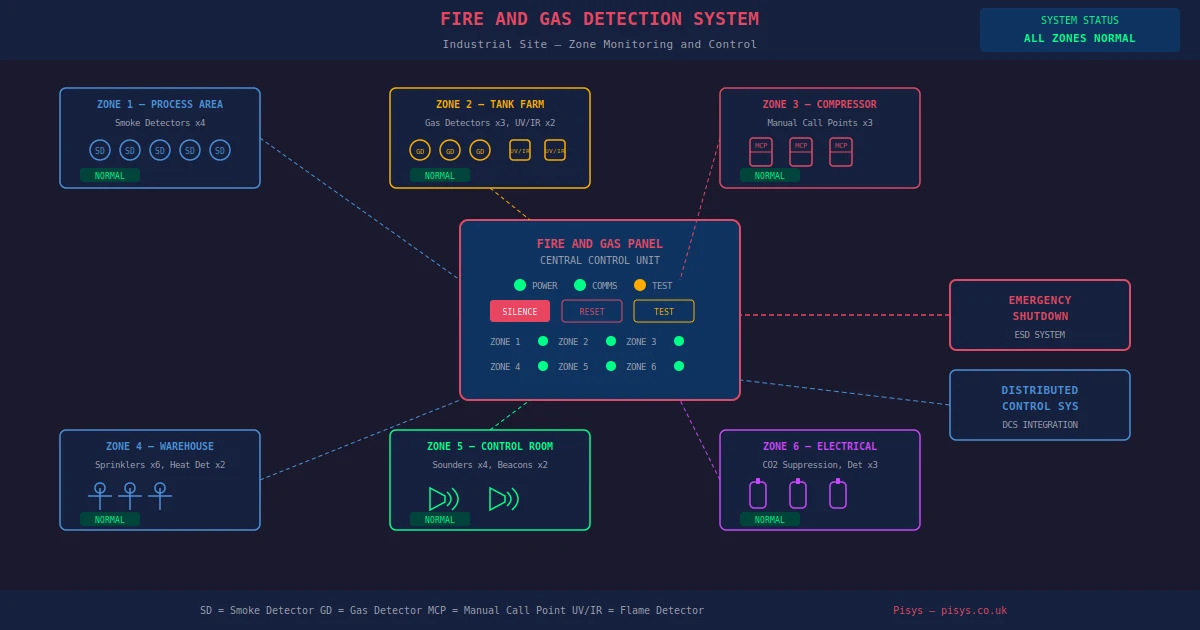Image resolution: width=1200 pixels, height=630 pixels.
Task: Click the NORMAL status badge in Zone 2
Action: point(440,175)
